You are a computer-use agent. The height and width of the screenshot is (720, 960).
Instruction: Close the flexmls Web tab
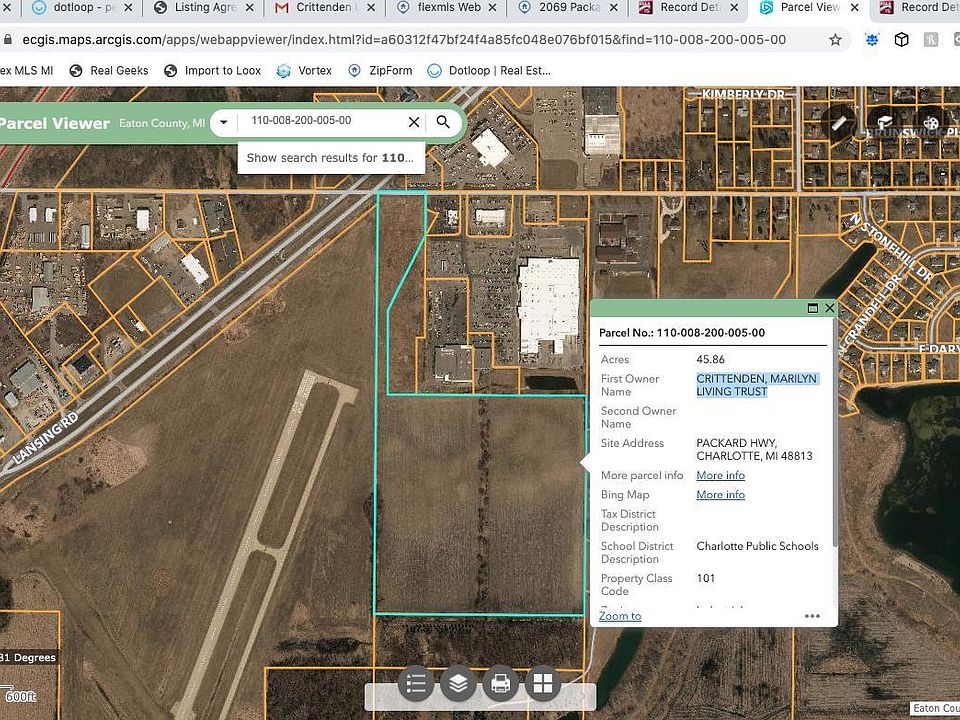[493, 8]
